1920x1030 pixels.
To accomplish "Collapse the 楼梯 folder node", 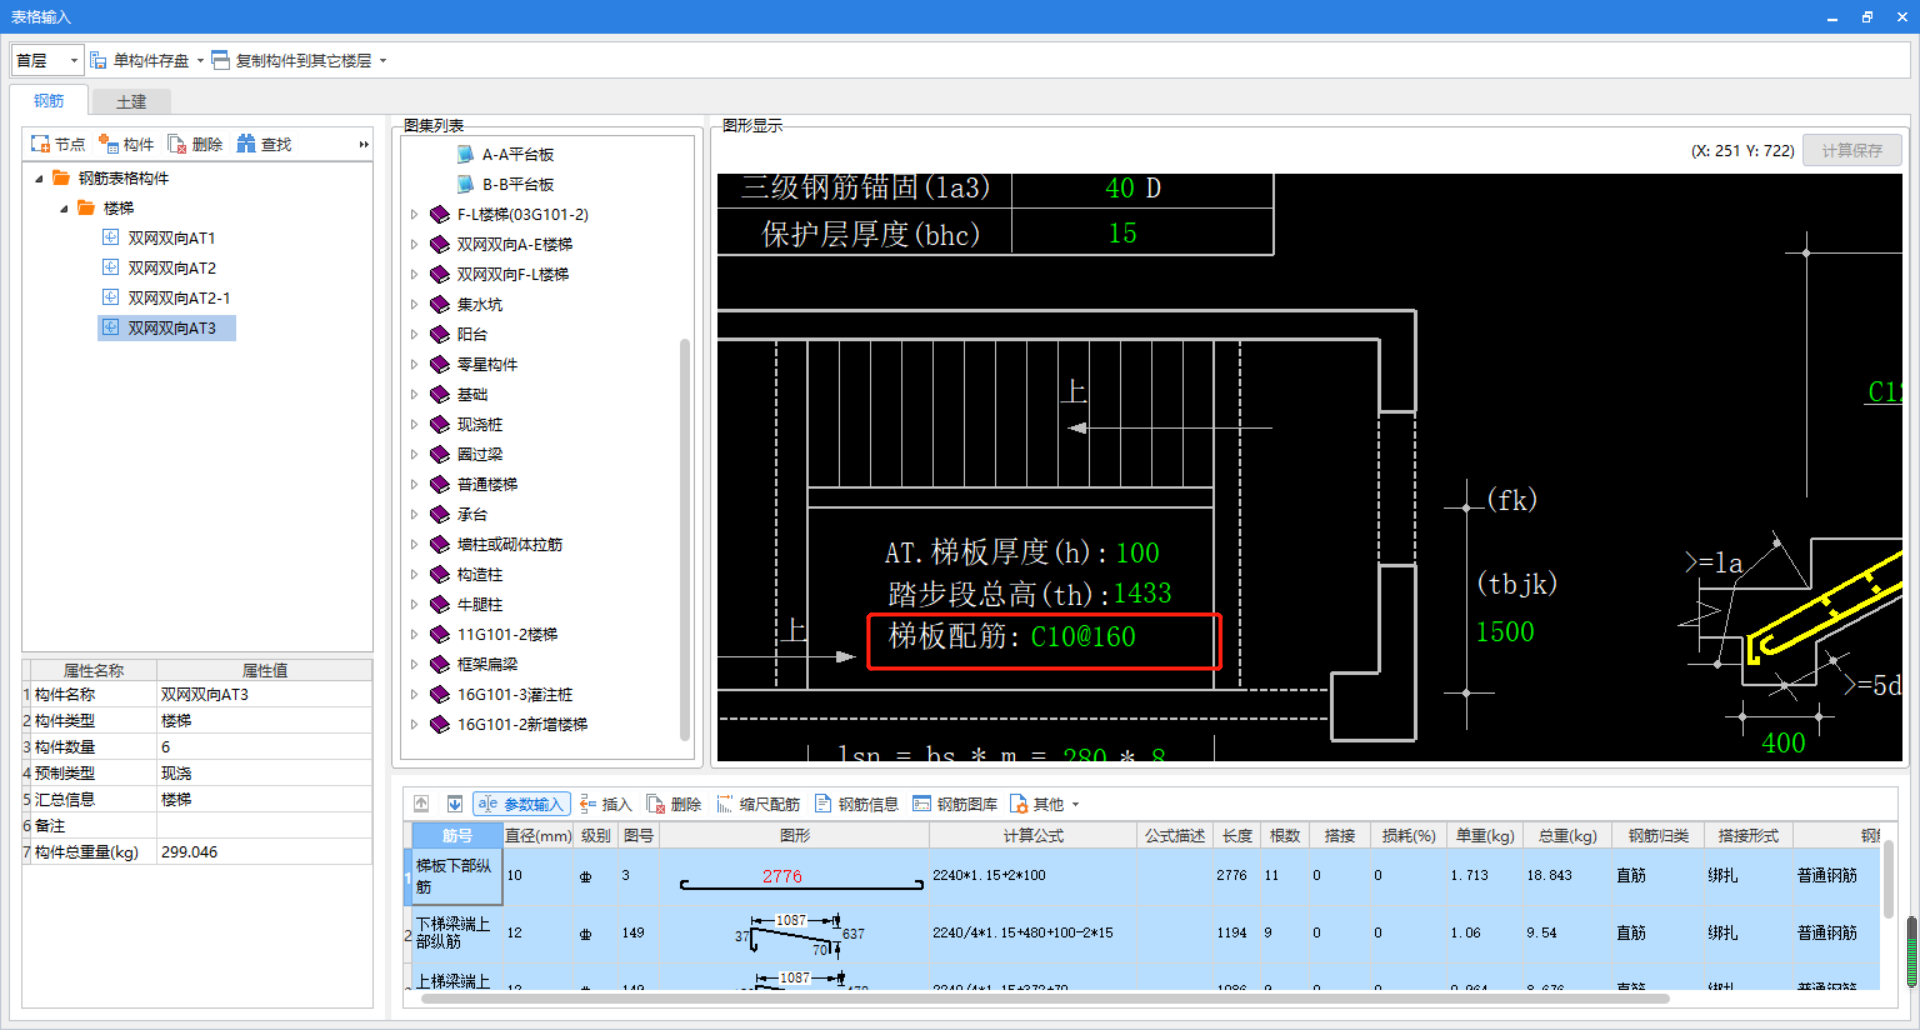I will [x=64, y=208].
